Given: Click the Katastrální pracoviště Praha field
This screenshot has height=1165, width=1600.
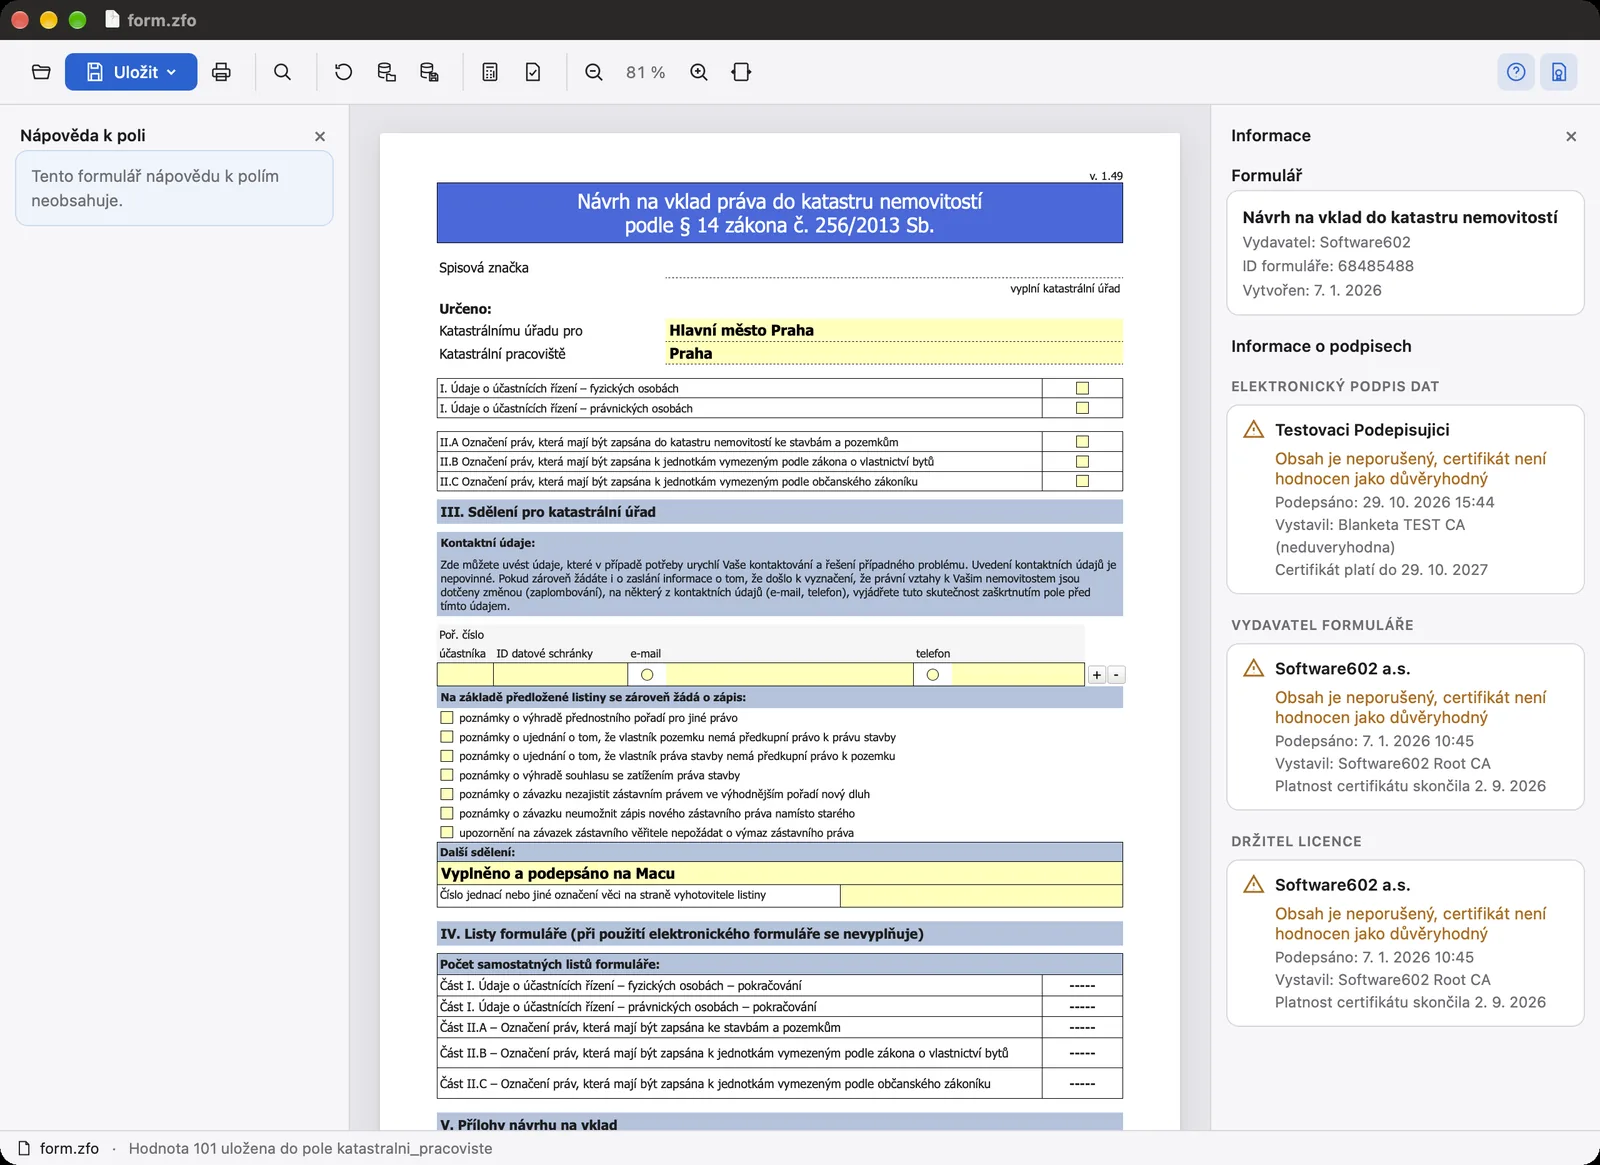Looking at the screenshot, I should [894, 354].
